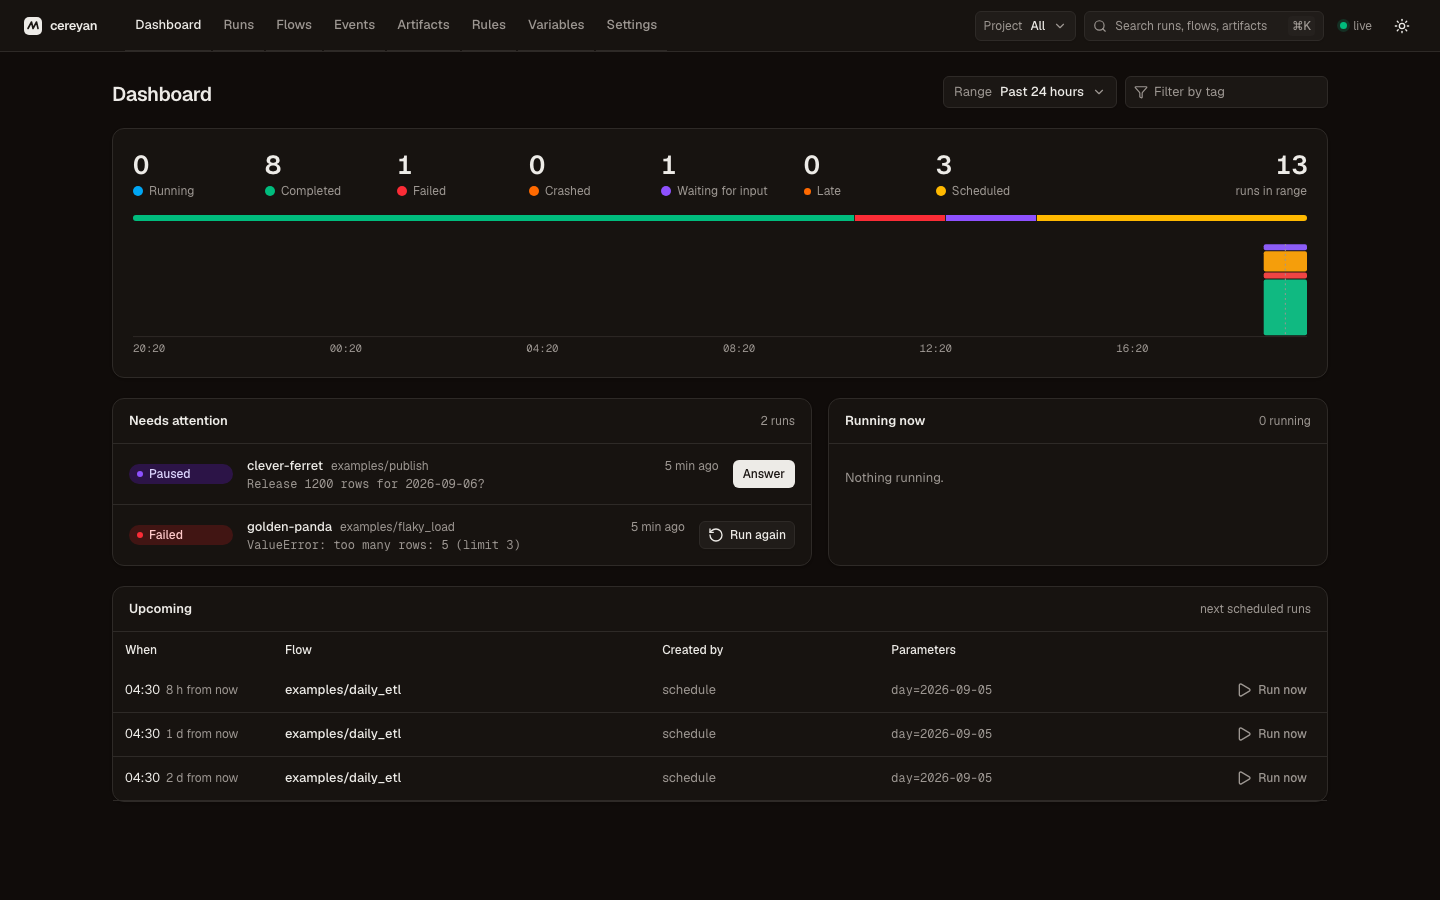Open the Dashboard tab

click(168, 25)
